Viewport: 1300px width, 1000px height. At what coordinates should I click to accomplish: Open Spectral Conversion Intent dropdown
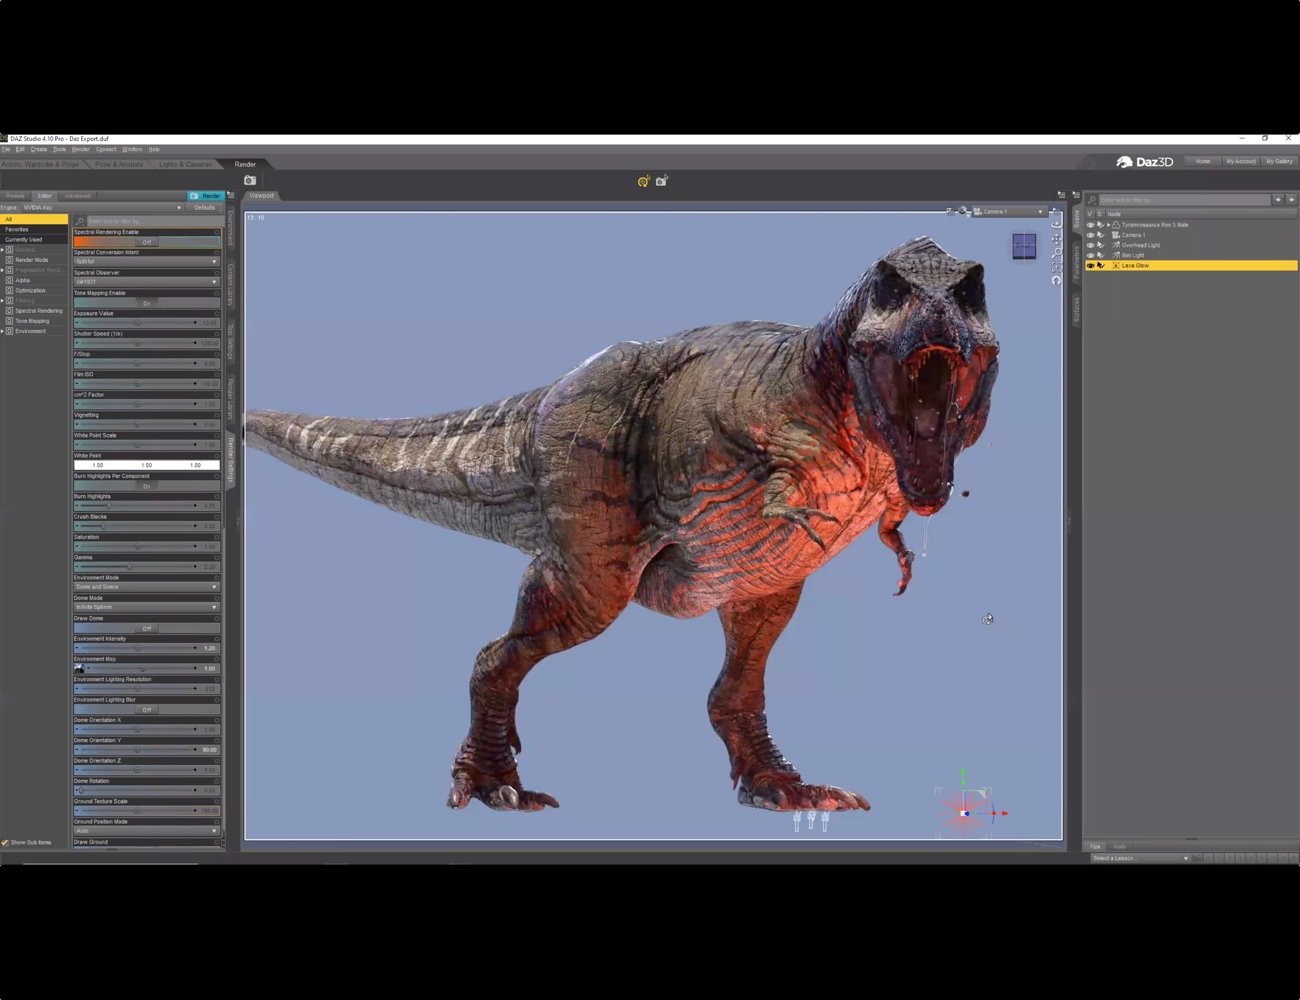146,262
